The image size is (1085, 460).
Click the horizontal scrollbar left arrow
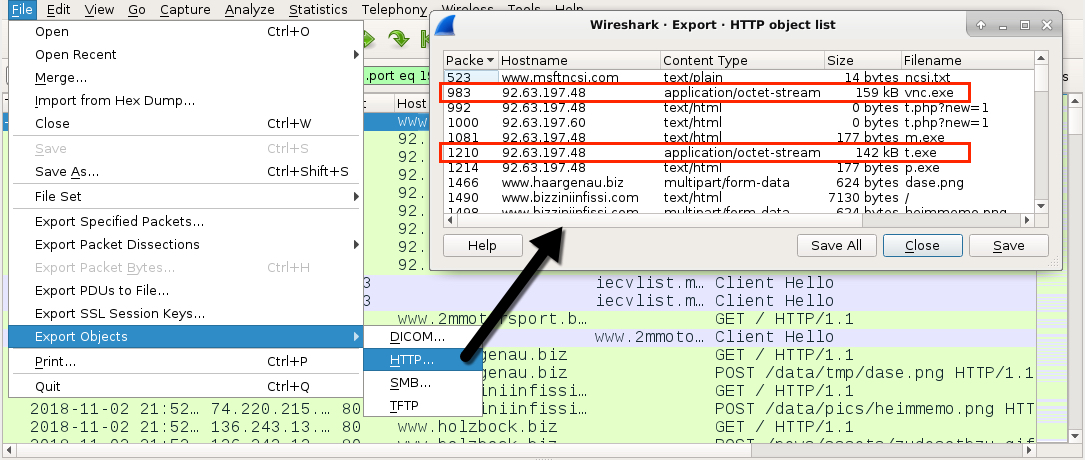[450, 220]
